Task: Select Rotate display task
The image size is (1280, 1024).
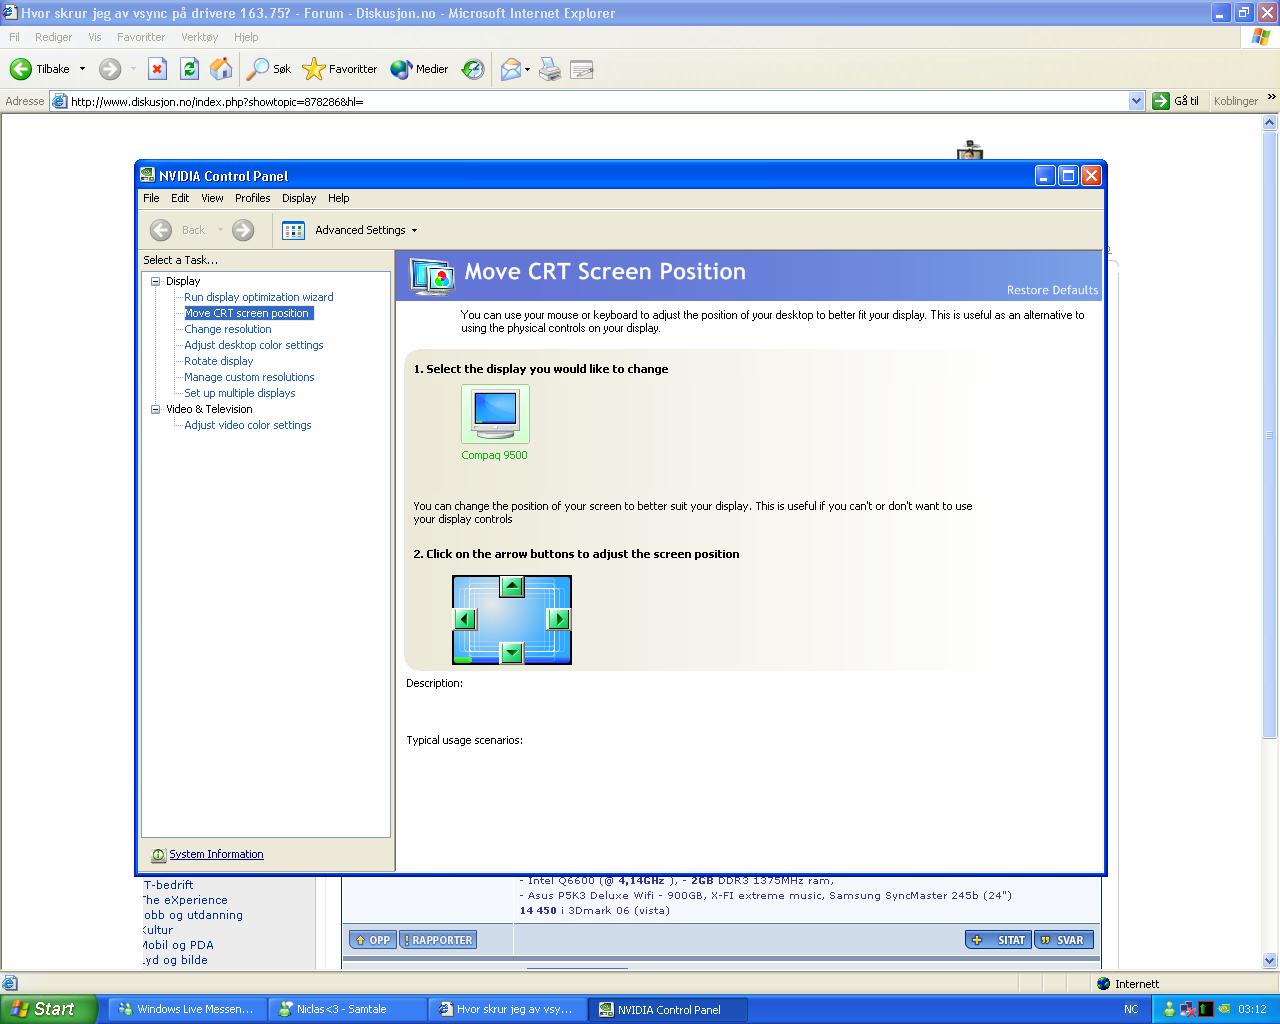Action: tap(219, 361)
